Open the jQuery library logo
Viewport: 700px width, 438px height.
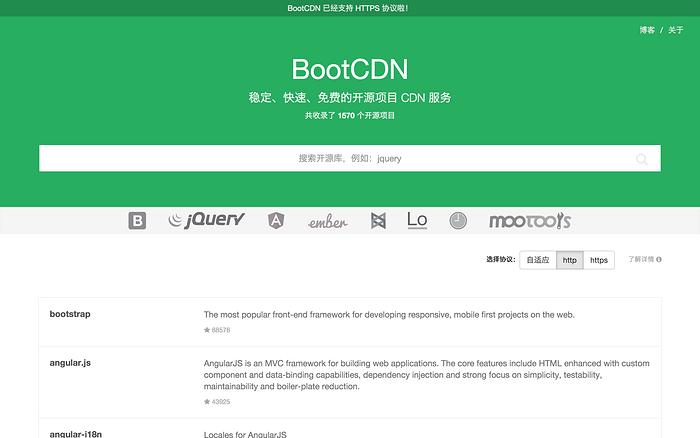click(206, 221)
